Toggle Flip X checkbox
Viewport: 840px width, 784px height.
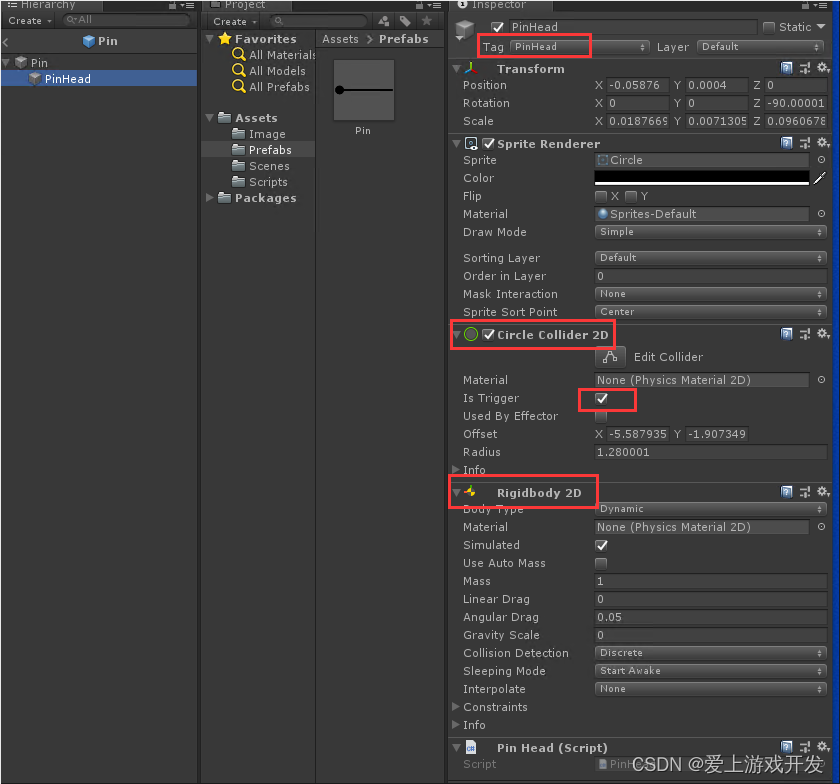tap(601, 196)
